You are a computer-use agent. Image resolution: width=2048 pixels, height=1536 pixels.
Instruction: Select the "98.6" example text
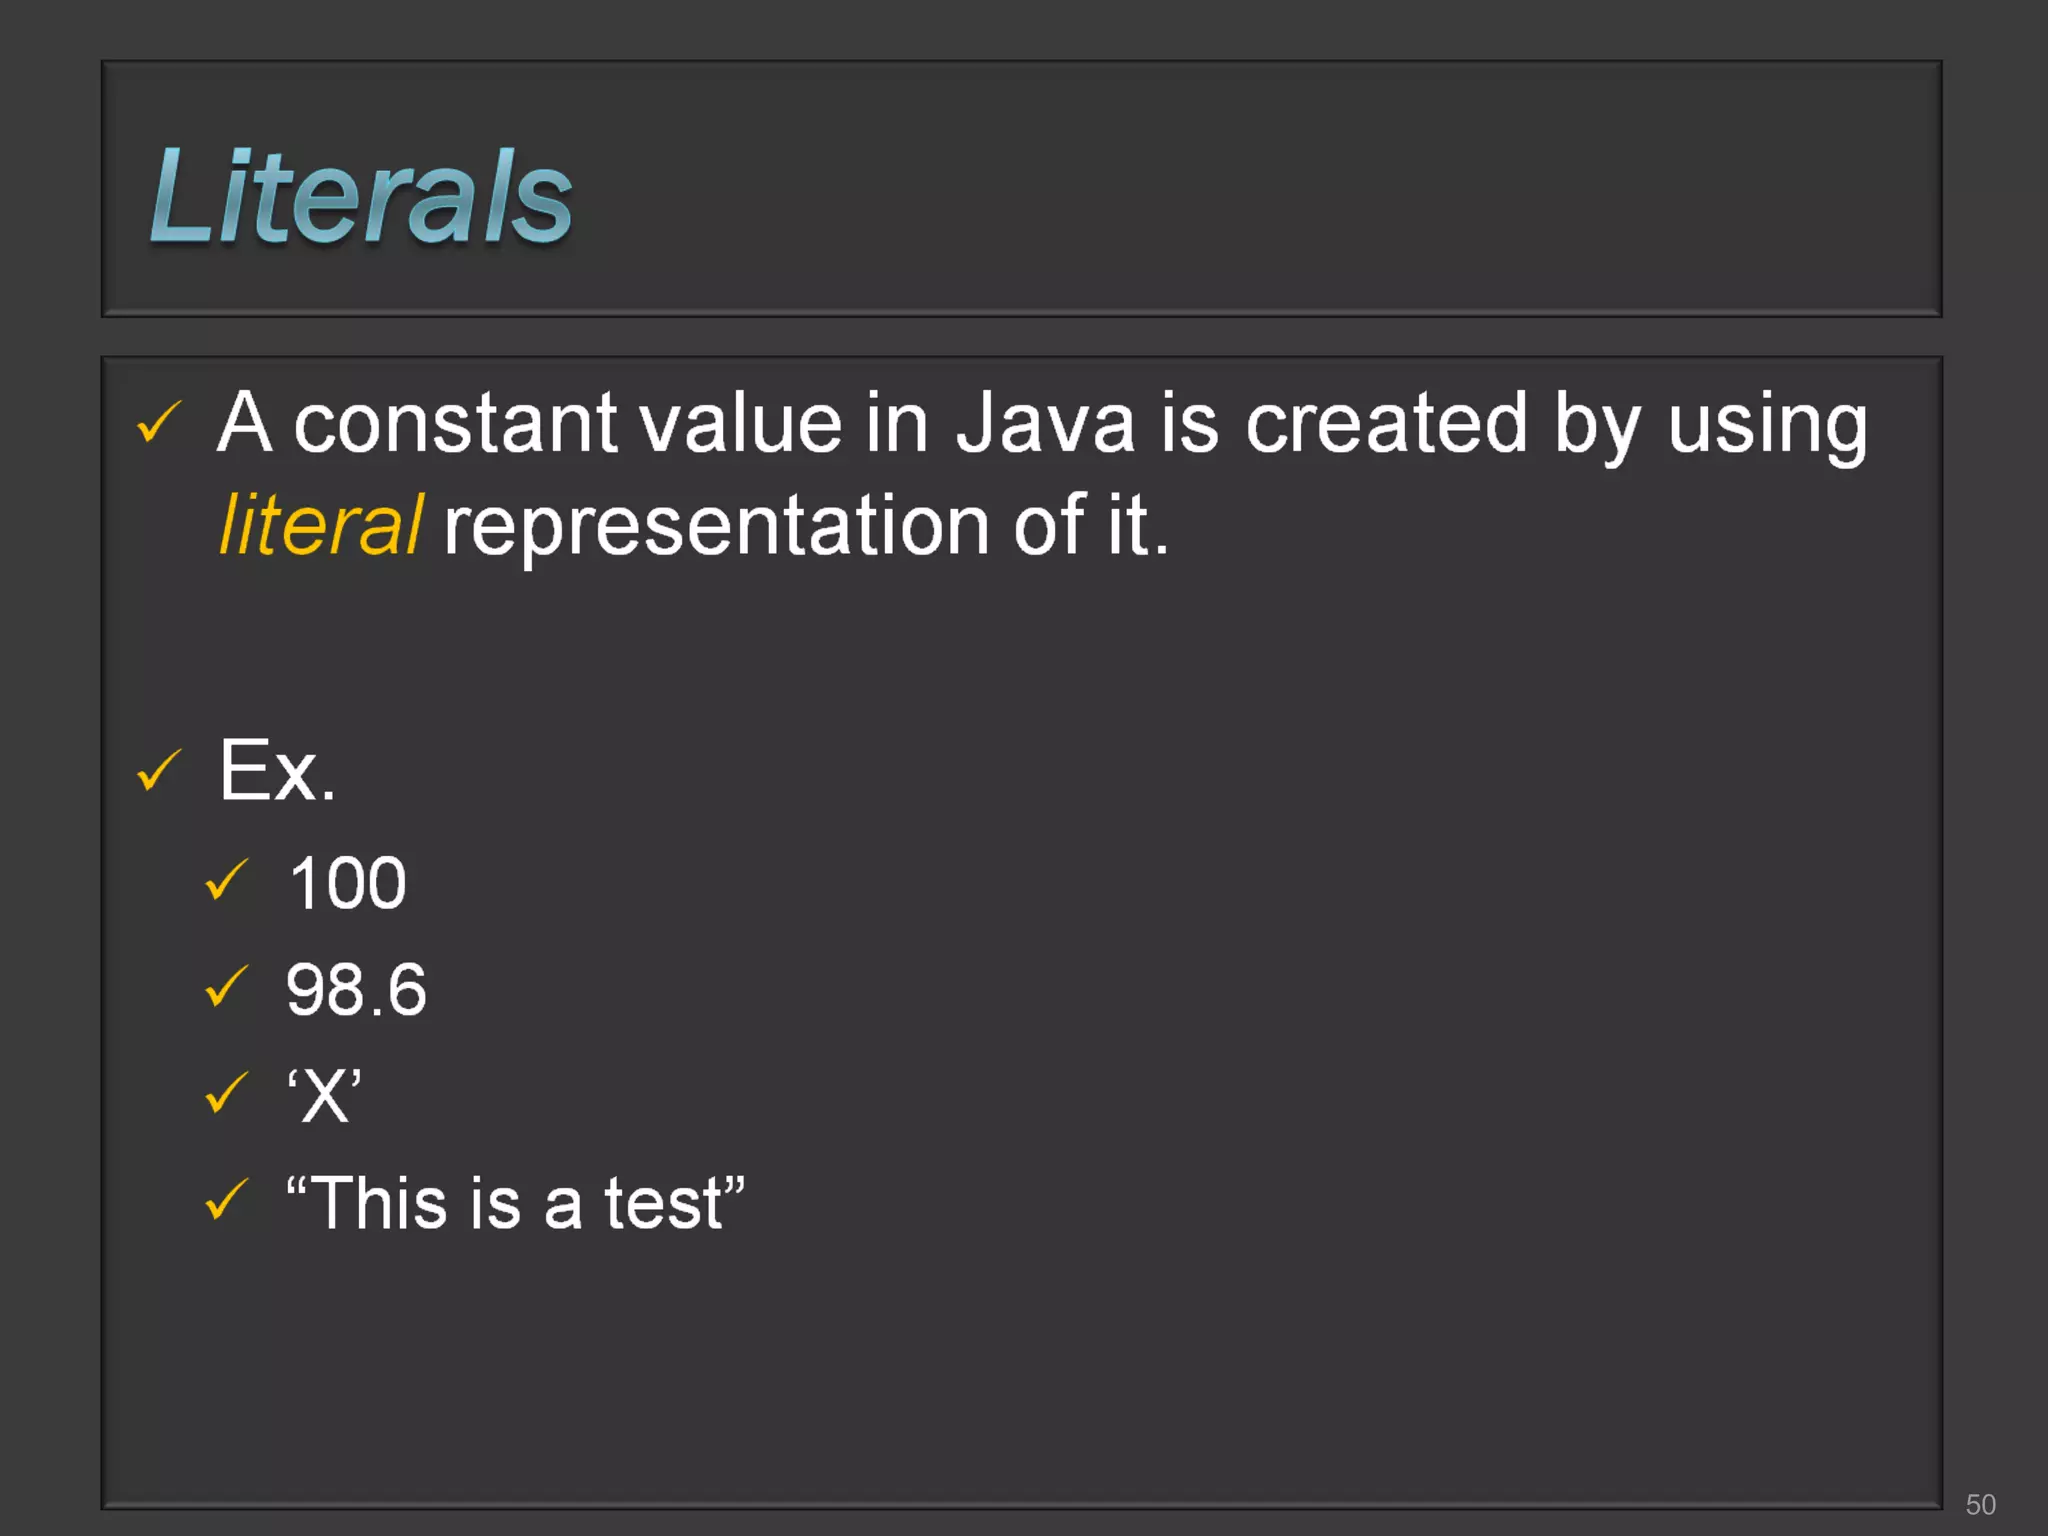356,990
